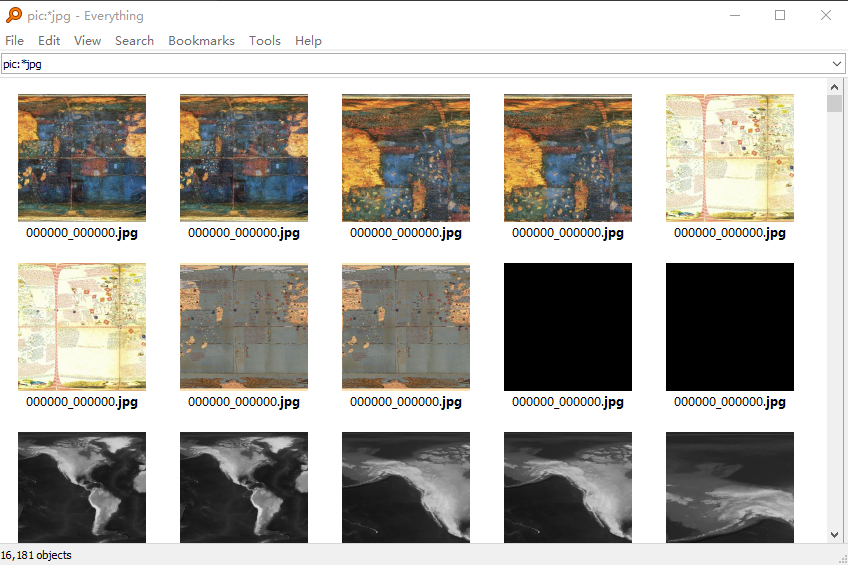Viewport: 848px width, 565px height.
Task: Open the View menu
Action: point(88,41)
